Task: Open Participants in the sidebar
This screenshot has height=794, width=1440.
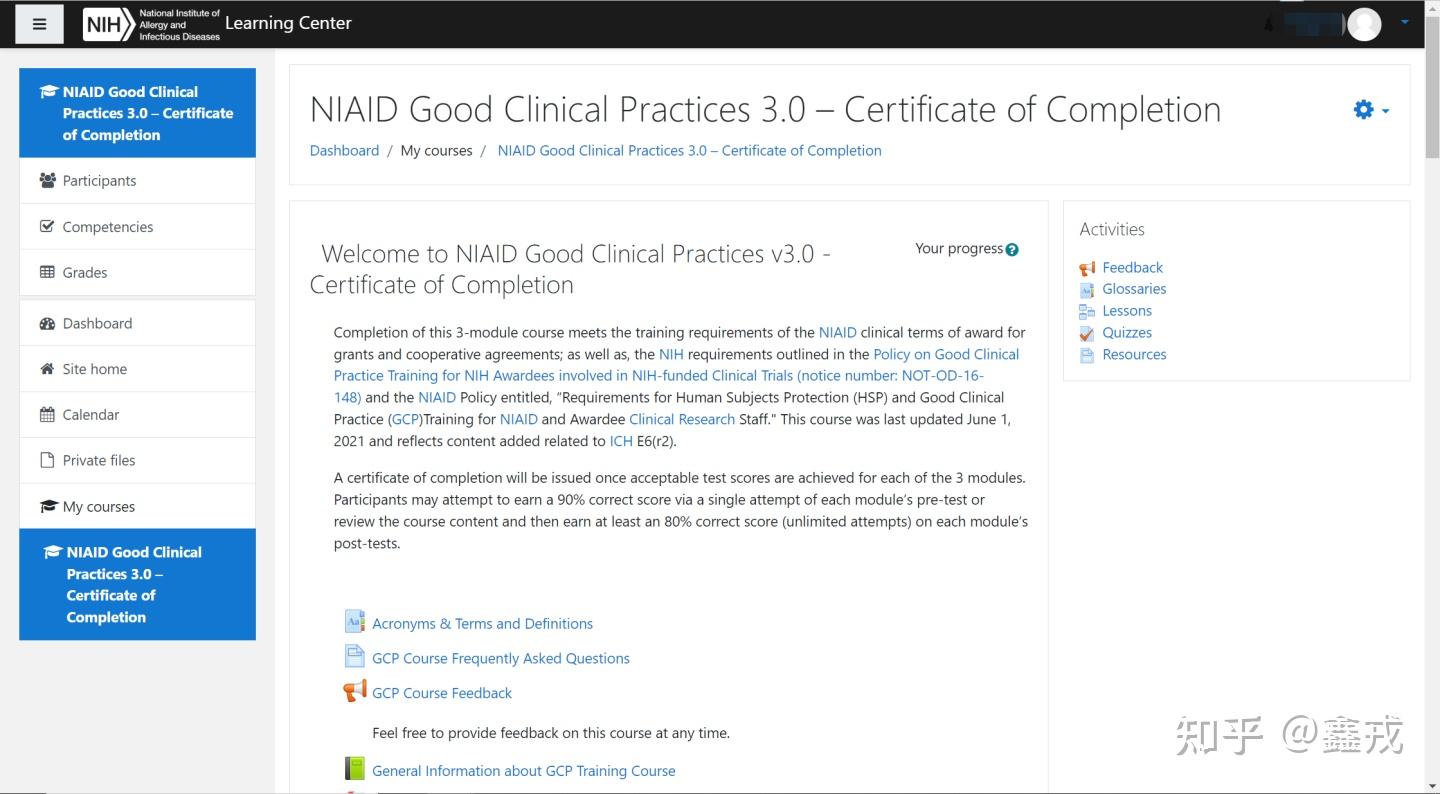Action: click(137, 181)
